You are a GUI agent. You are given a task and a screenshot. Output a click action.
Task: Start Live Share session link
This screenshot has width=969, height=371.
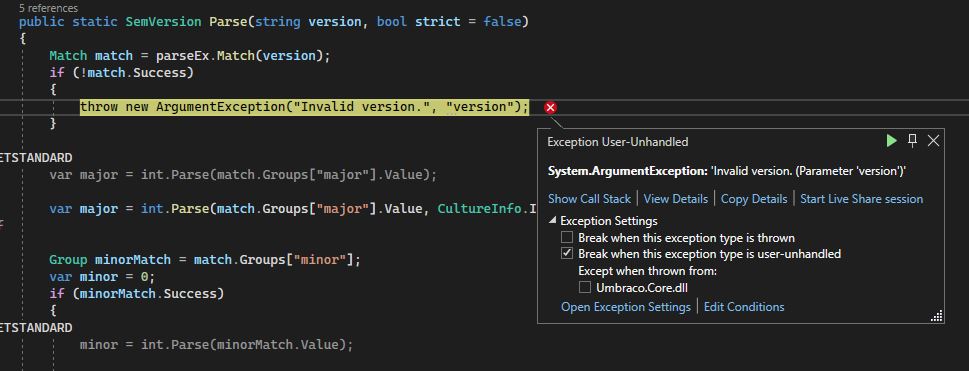point(861,199)
